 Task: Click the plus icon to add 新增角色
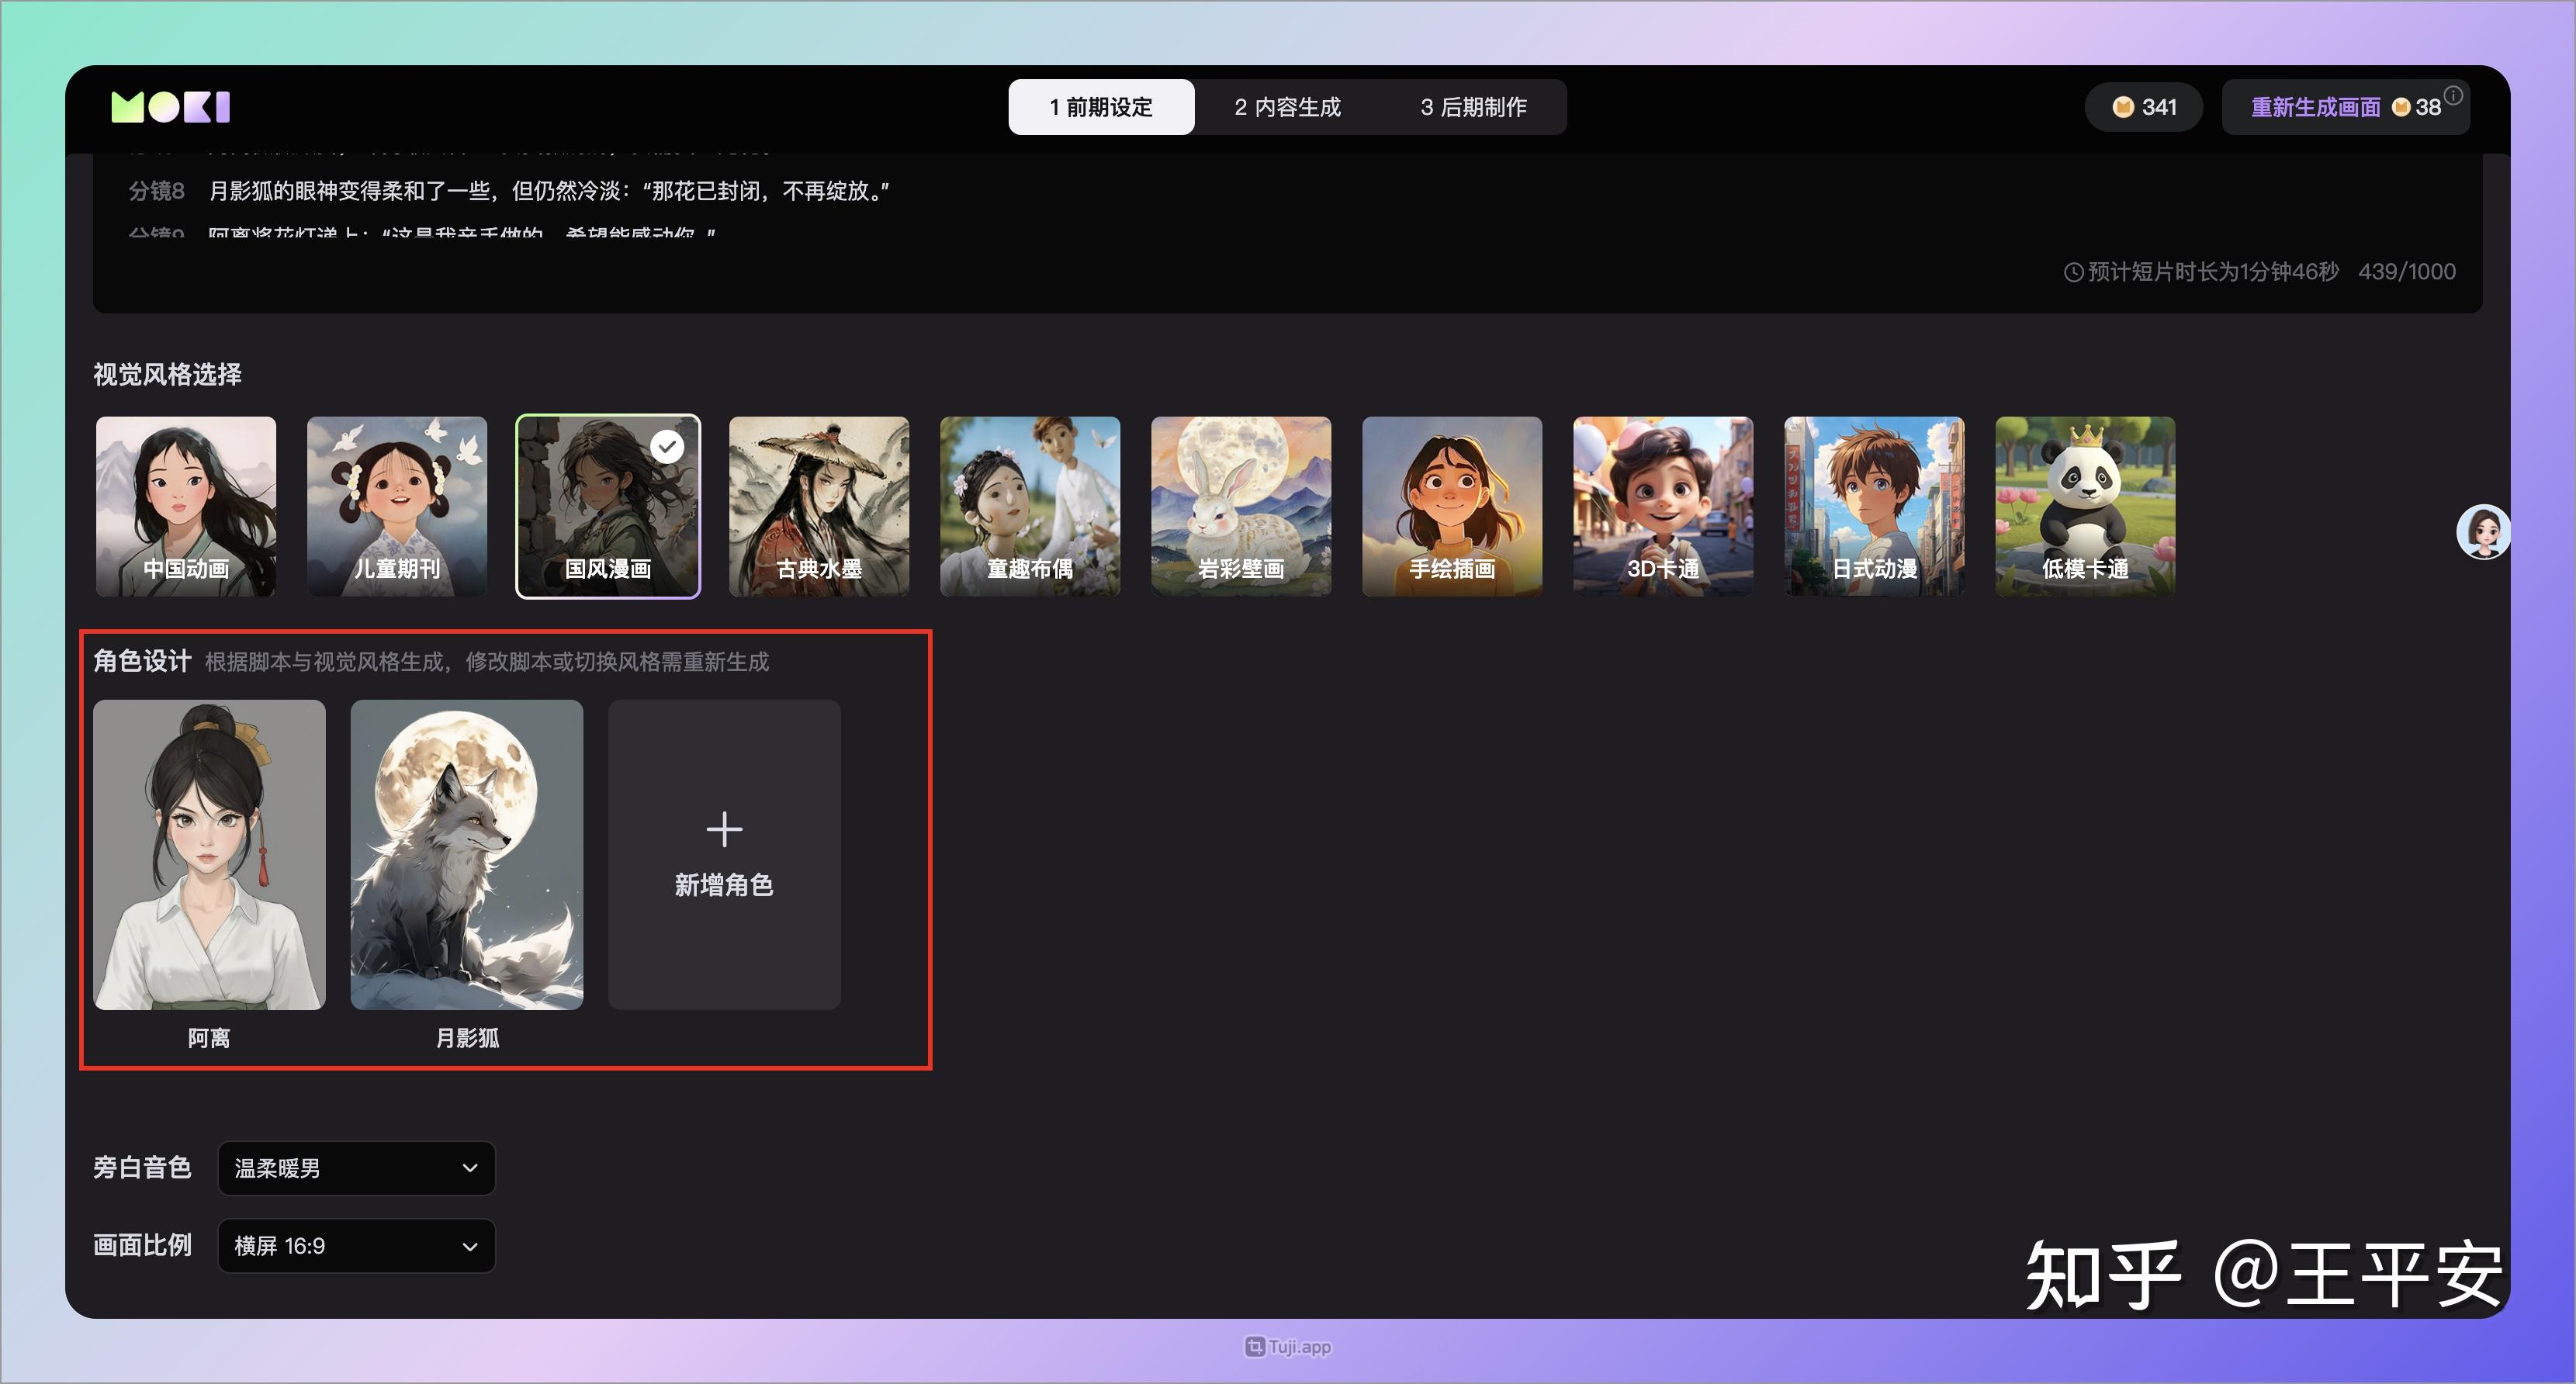pos(724,829)
